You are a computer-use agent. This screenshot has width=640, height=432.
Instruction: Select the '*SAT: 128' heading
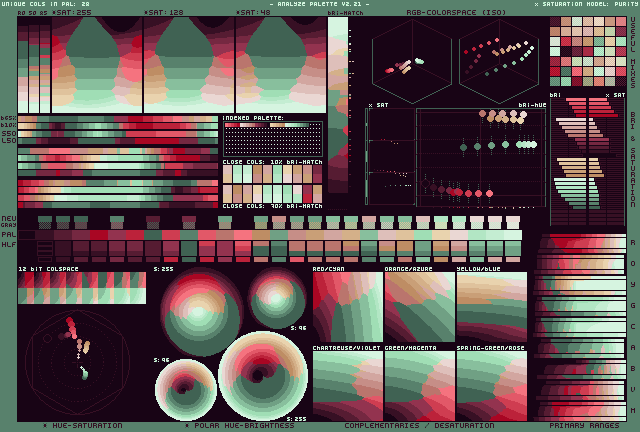point(164,13)
